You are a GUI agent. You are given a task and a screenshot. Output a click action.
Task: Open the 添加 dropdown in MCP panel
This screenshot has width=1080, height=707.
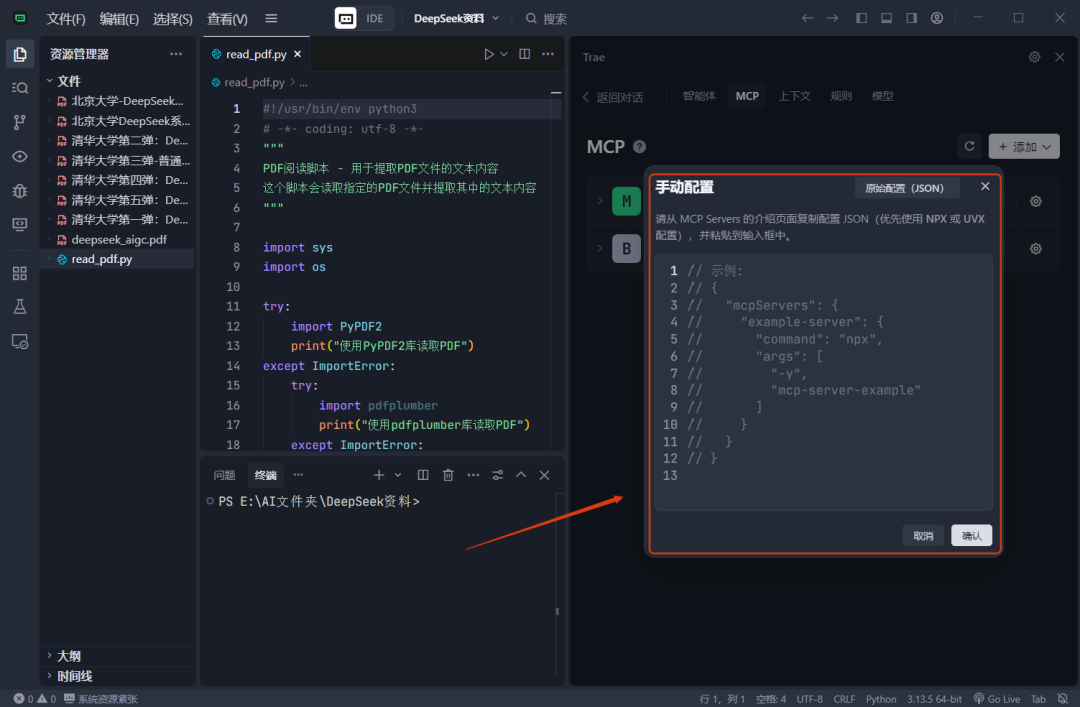[x=1024, y=146]
